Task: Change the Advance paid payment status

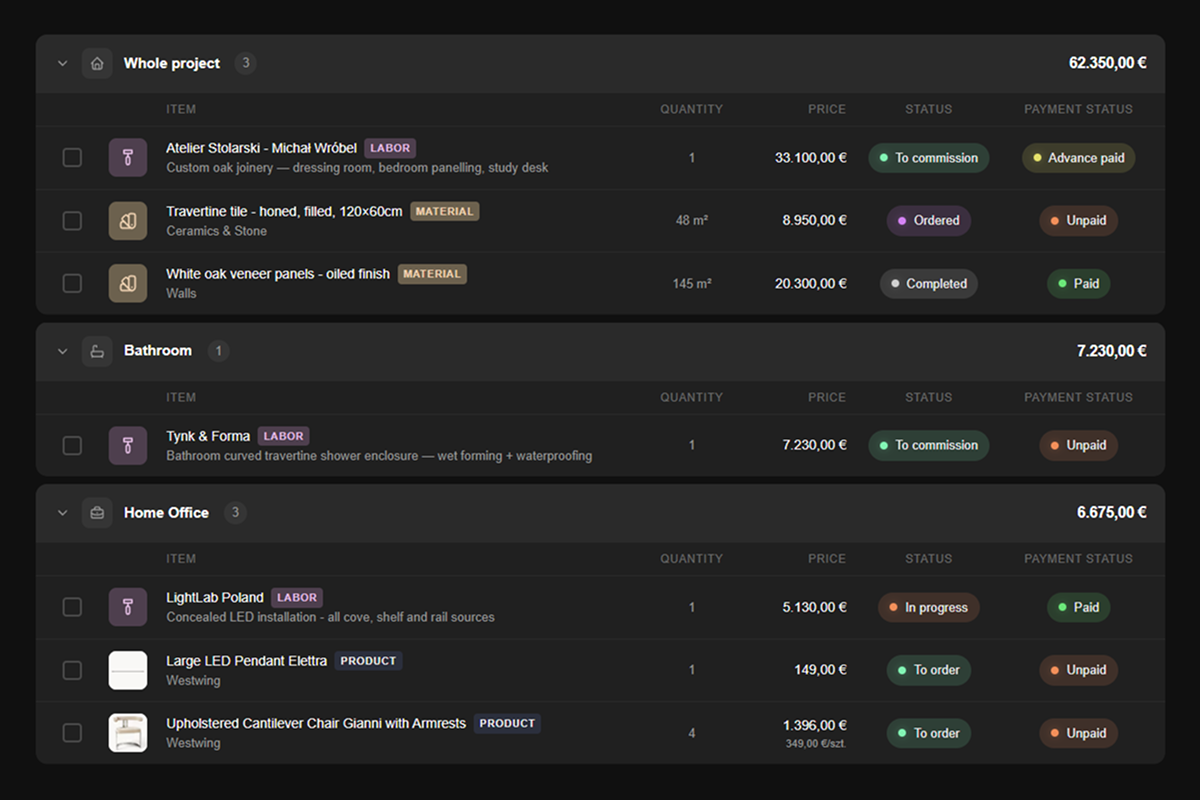Action: (1078, 158)
